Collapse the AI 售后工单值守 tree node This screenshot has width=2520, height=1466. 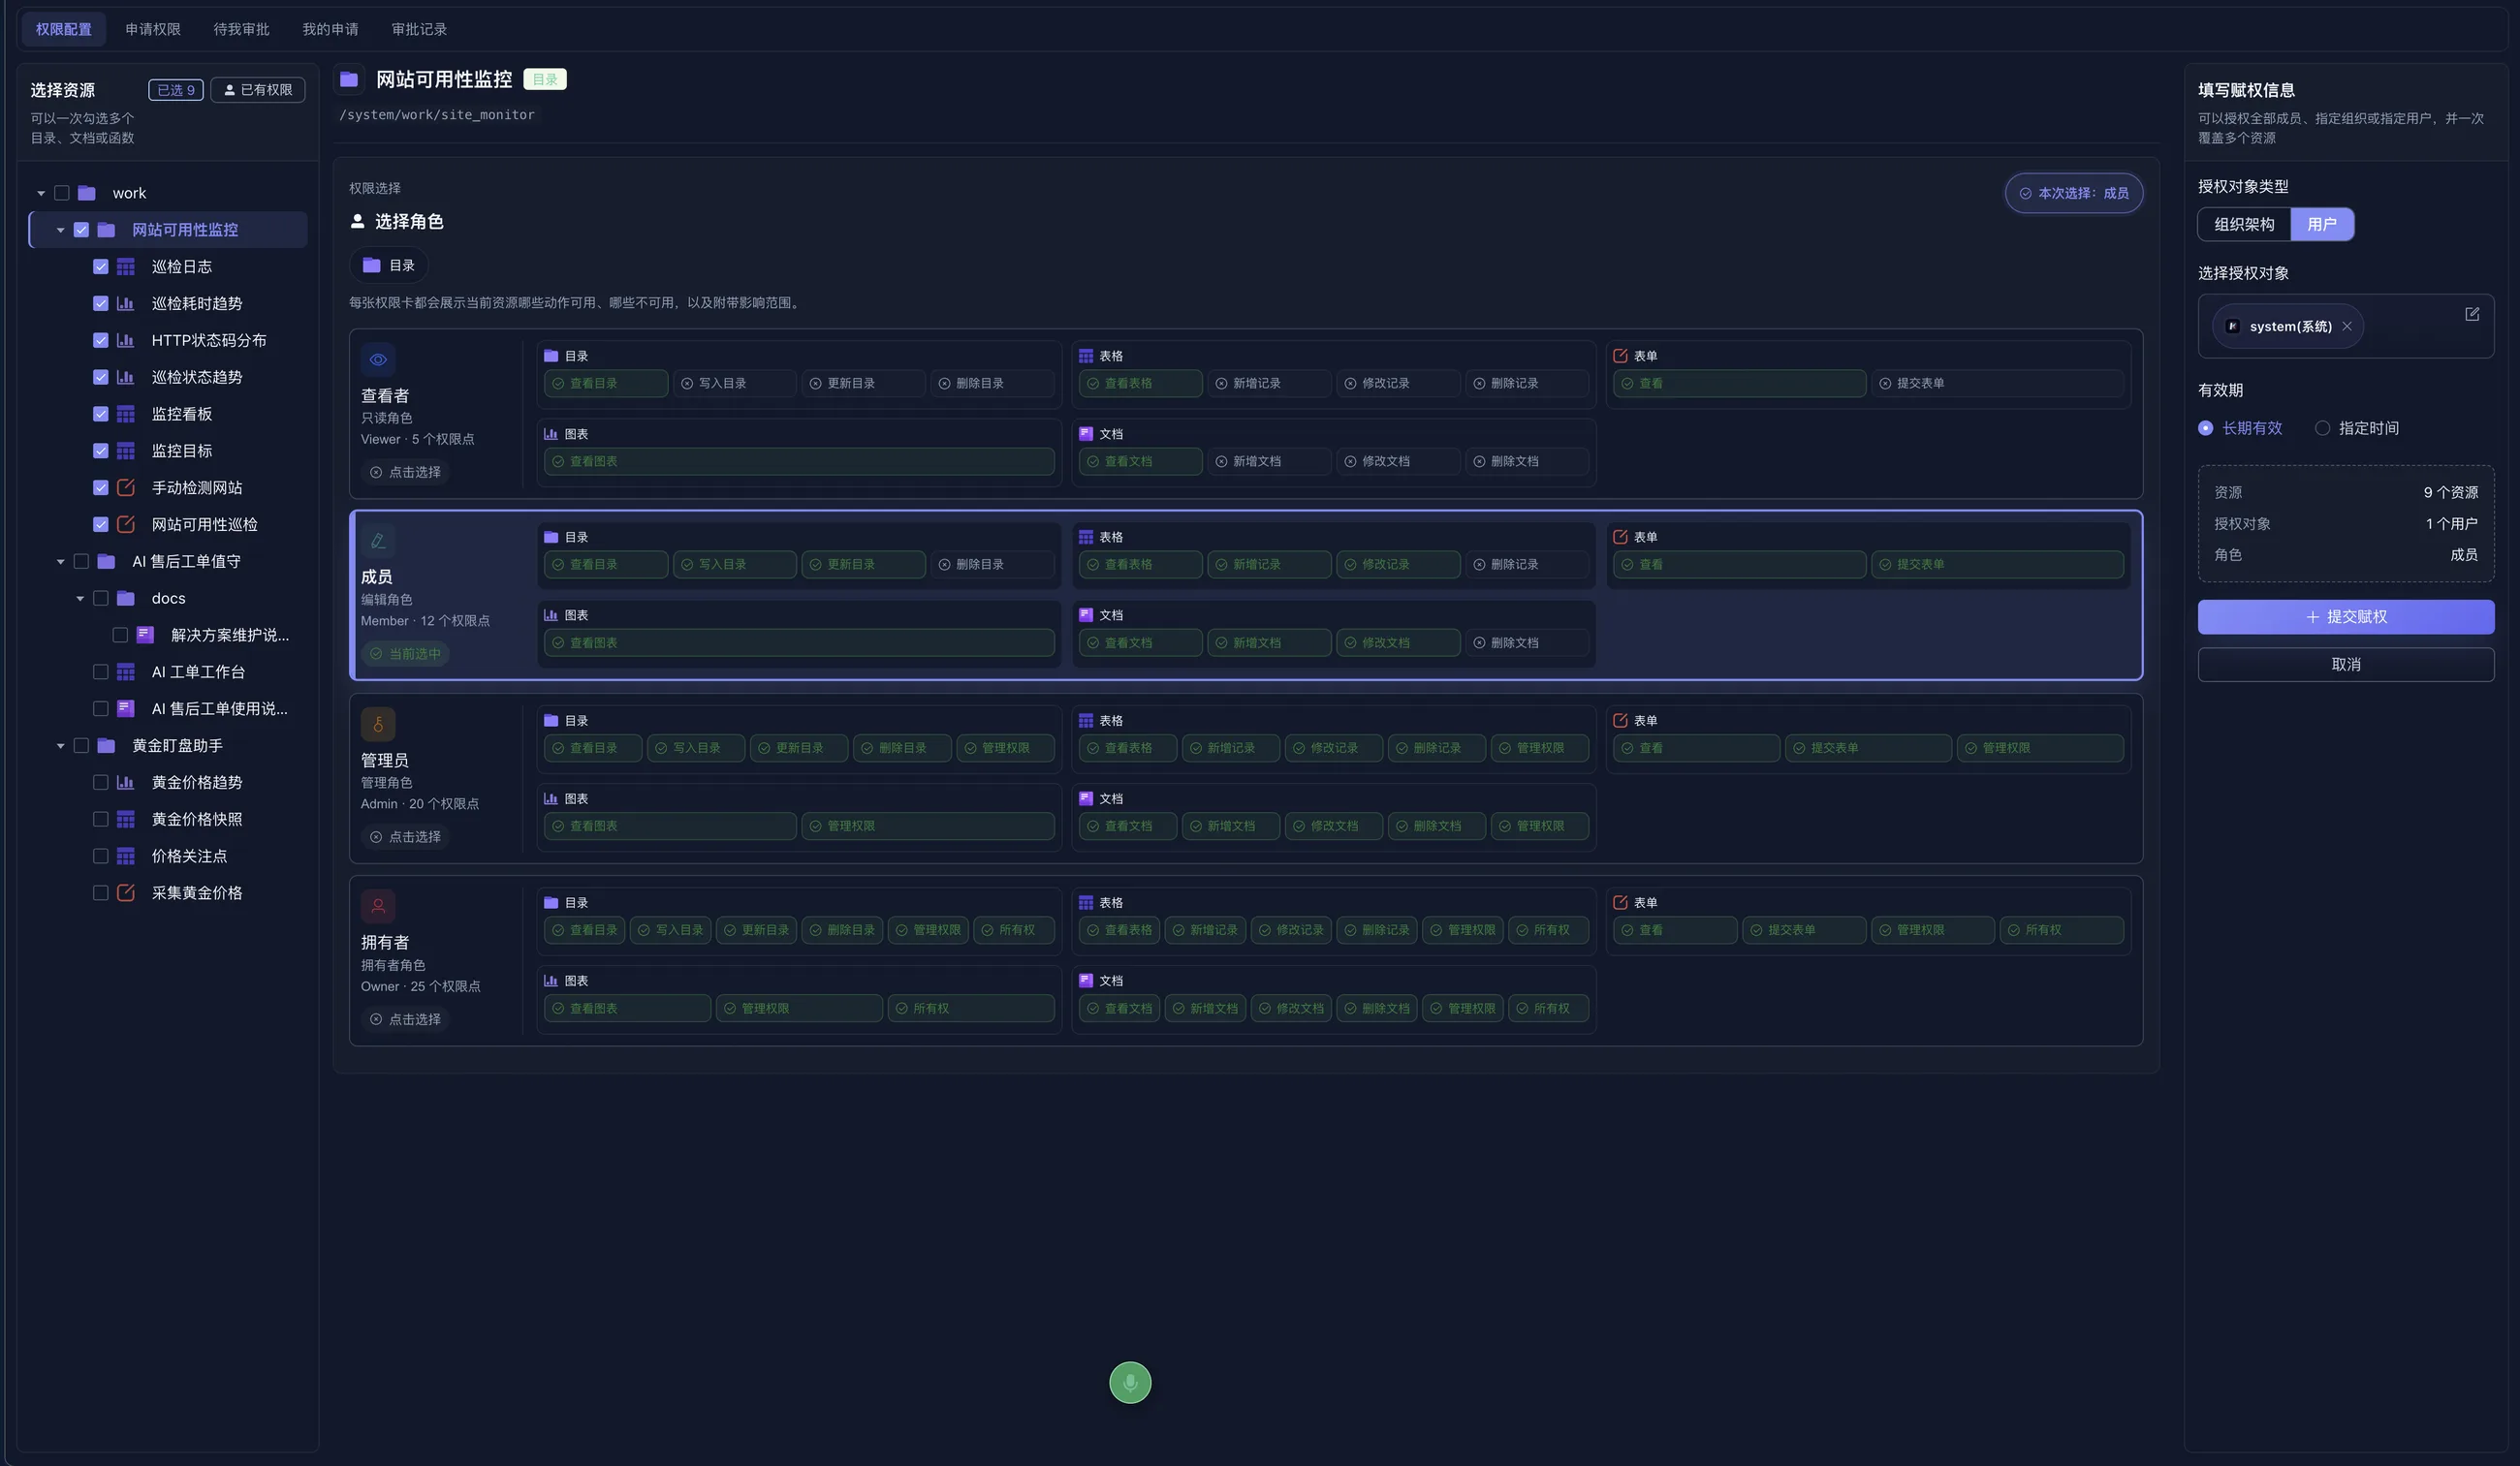61,561
